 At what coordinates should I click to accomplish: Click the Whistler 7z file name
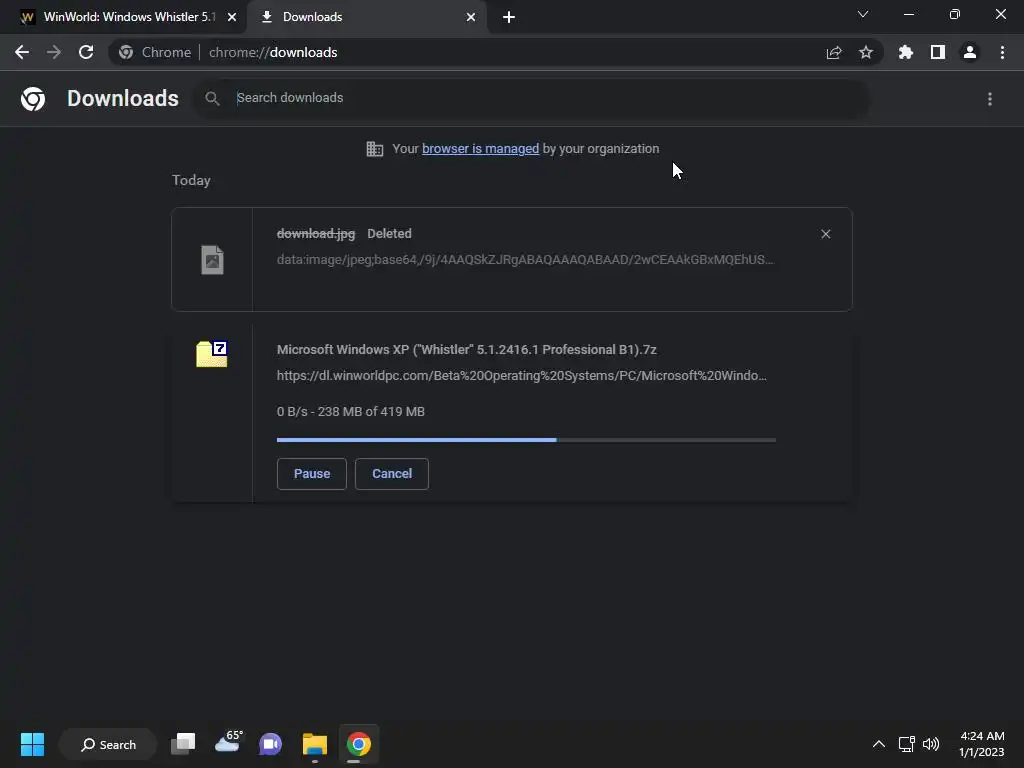[x=466, y=349]
